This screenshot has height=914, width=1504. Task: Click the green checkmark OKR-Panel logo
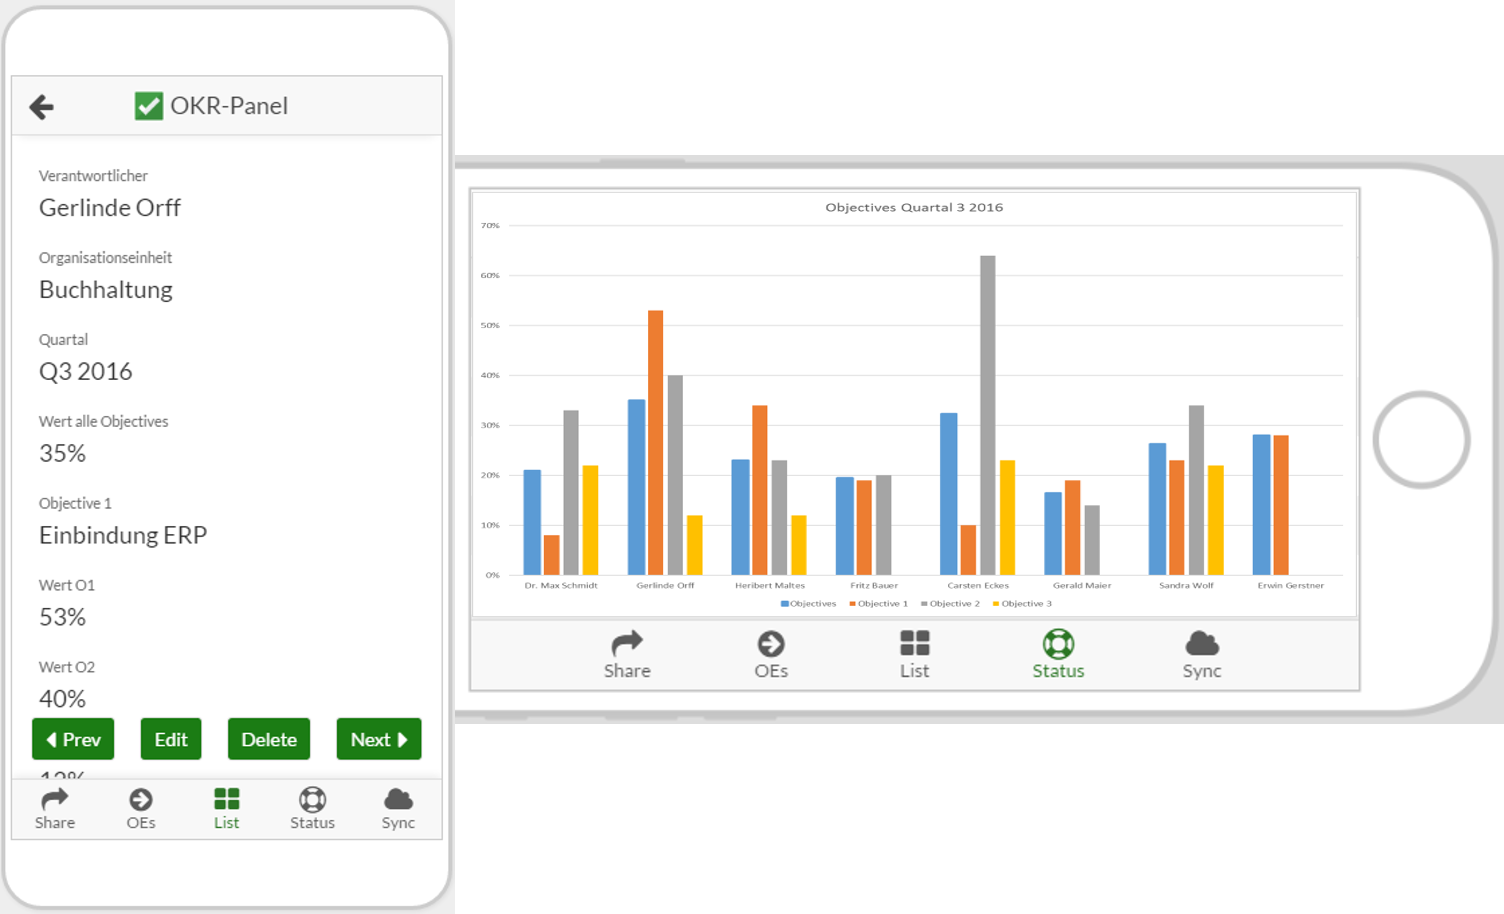click(149, 106)
